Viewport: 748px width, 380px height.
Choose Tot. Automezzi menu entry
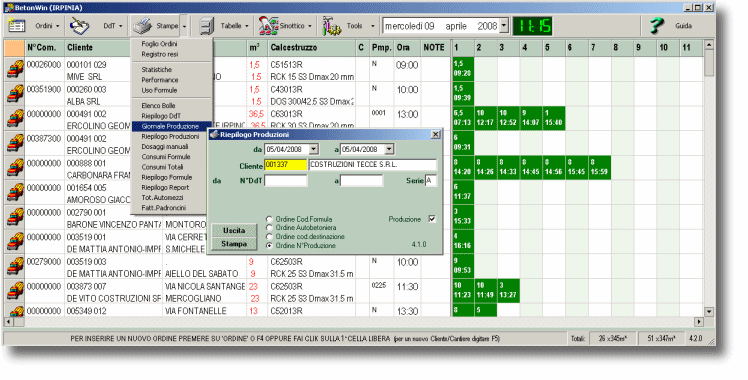click(162, 197)
